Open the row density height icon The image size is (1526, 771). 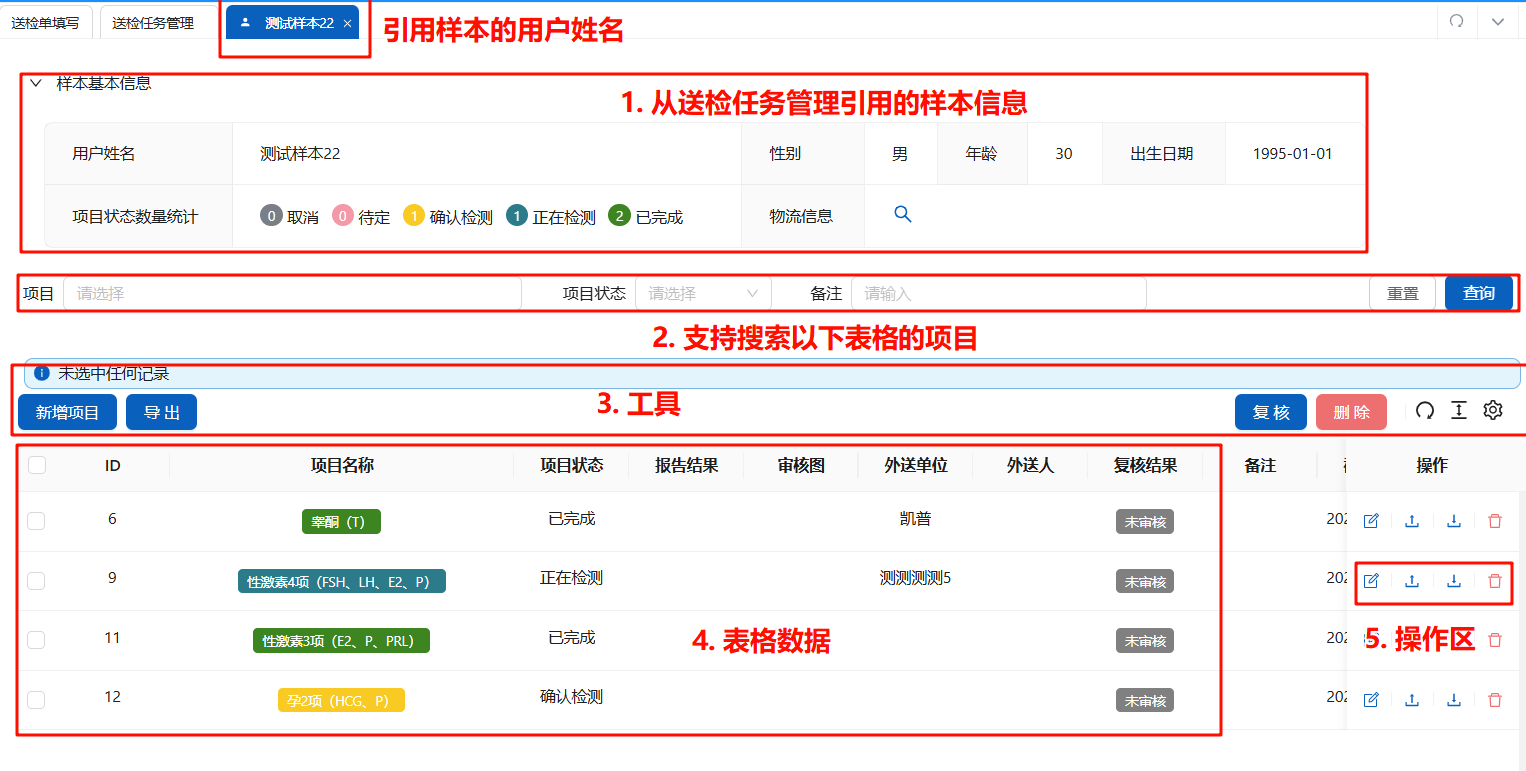pos(1459,411)
